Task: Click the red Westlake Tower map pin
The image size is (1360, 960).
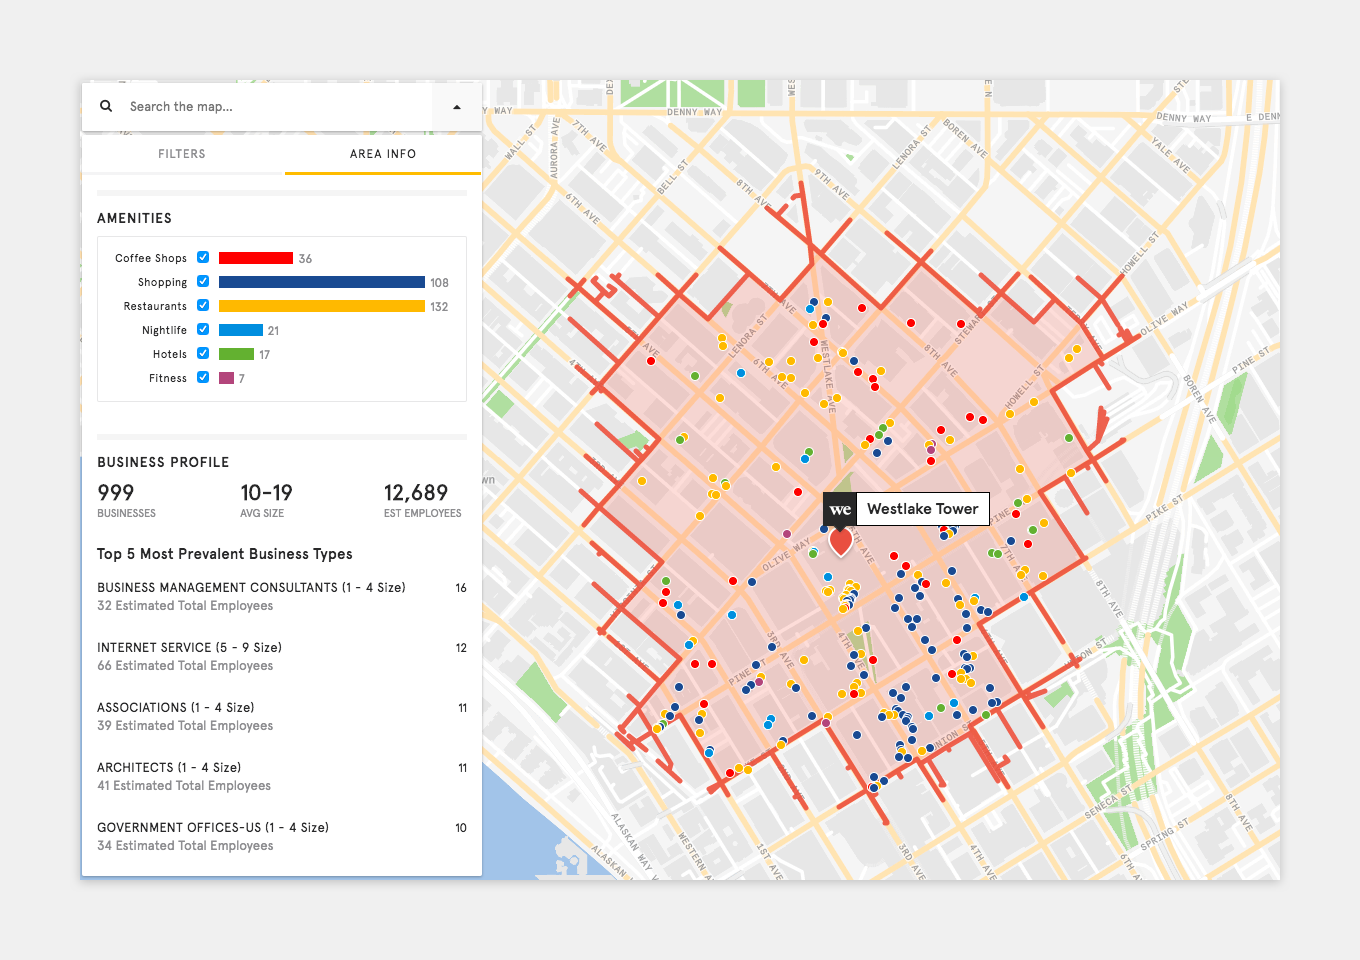Action: (x=841, y=541)
